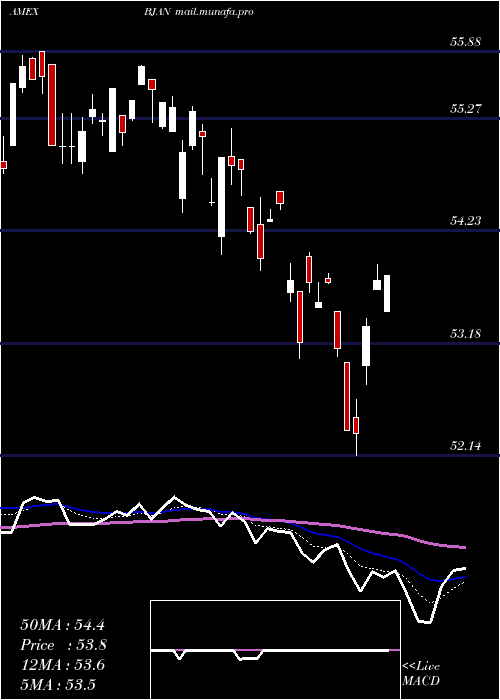Click the 52.14 price level label
500x700 pixels.
(466, 445)
